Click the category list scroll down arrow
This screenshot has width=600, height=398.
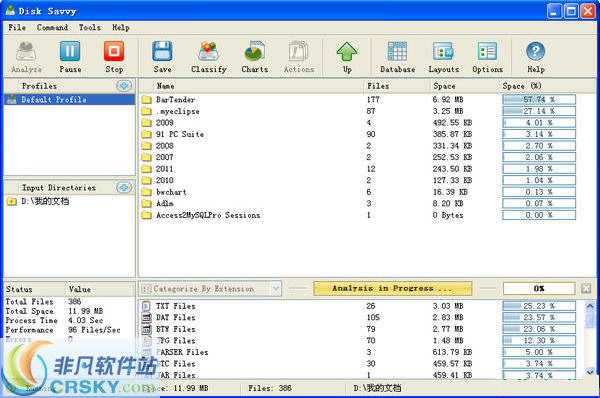[590, 371]
